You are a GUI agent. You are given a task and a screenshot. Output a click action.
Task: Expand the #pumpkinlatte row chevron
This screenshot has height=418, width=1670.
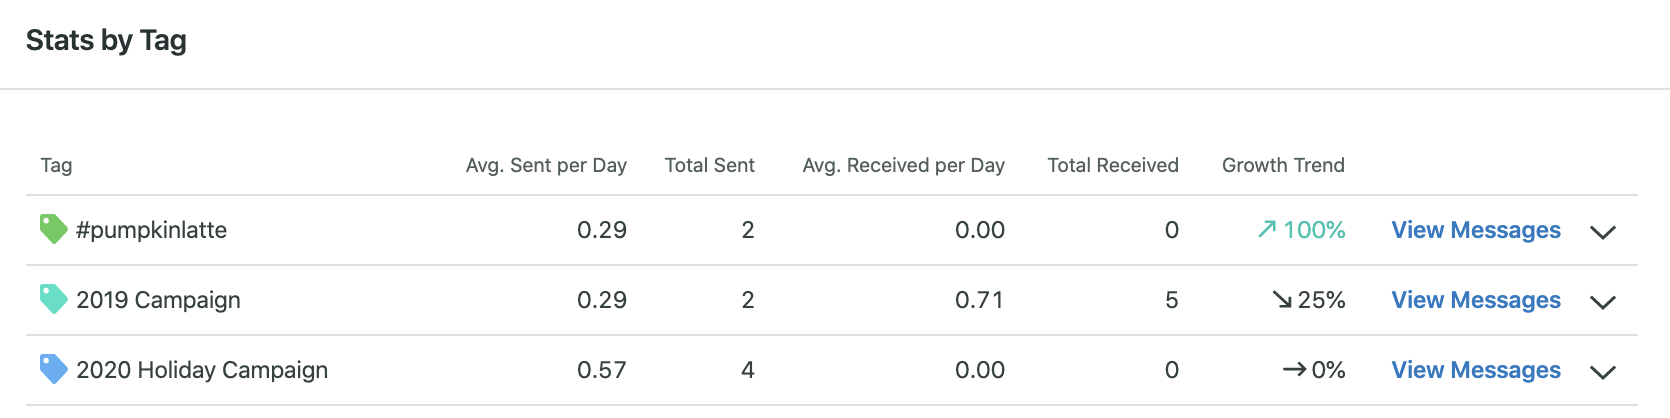(1603, 232)
